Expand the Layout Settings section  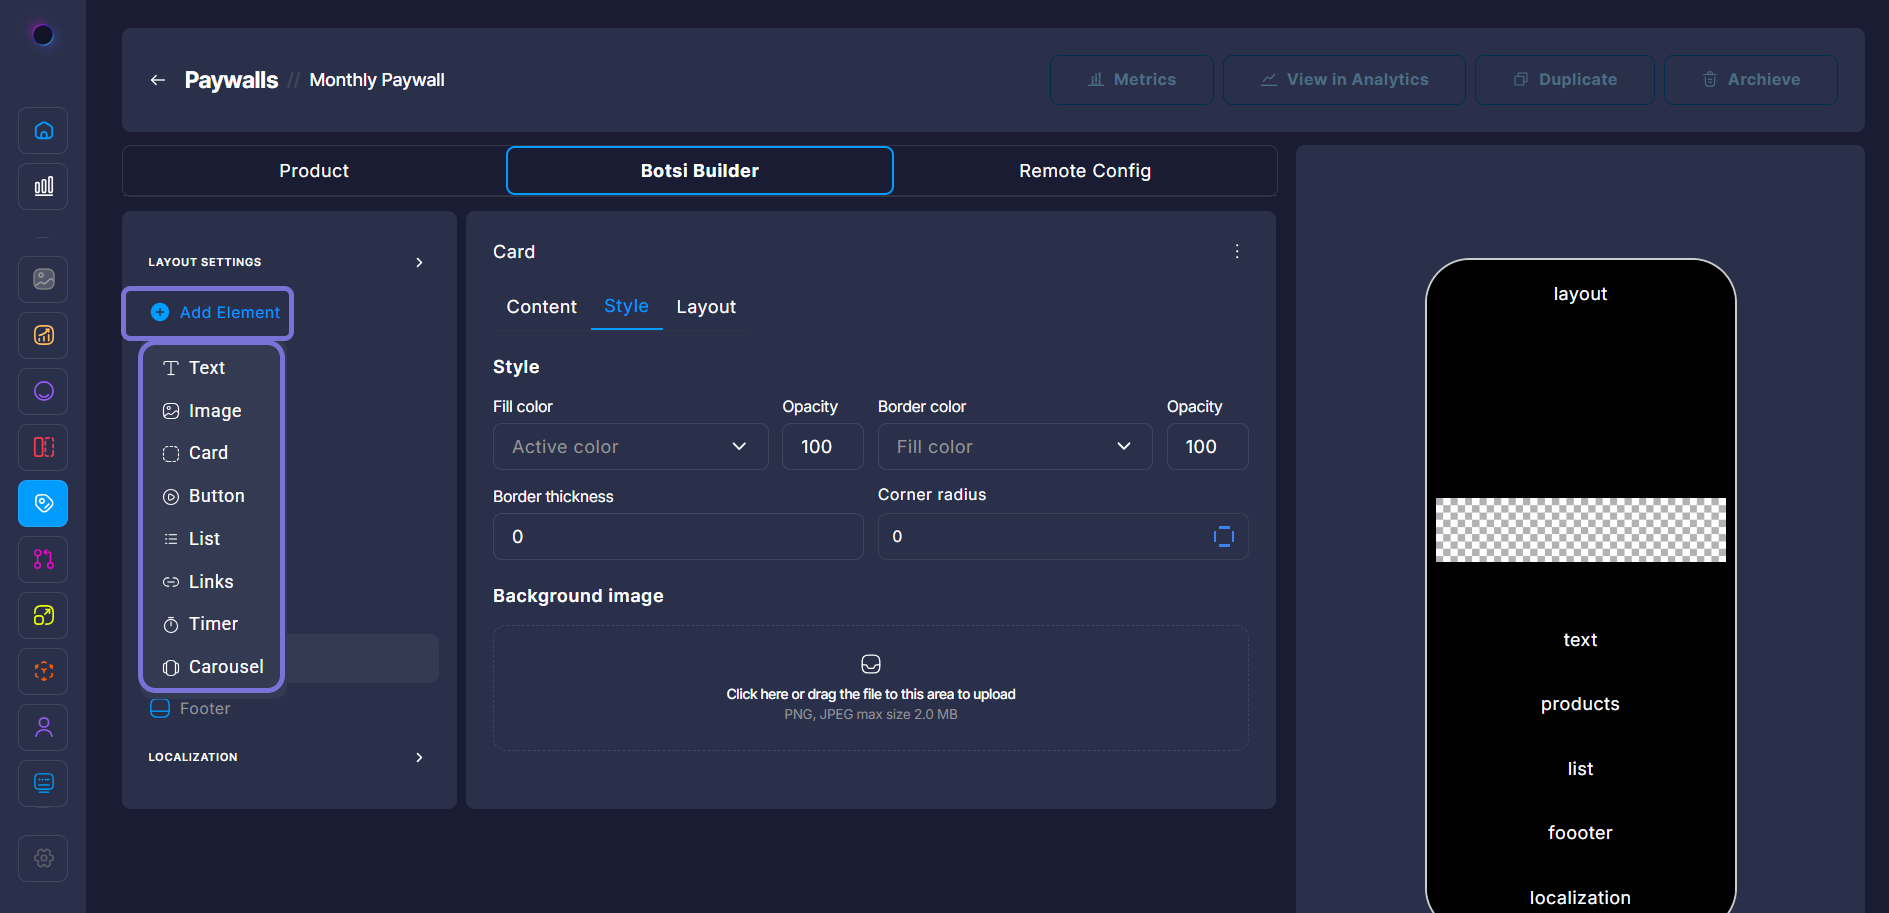[x=419, y=263]
